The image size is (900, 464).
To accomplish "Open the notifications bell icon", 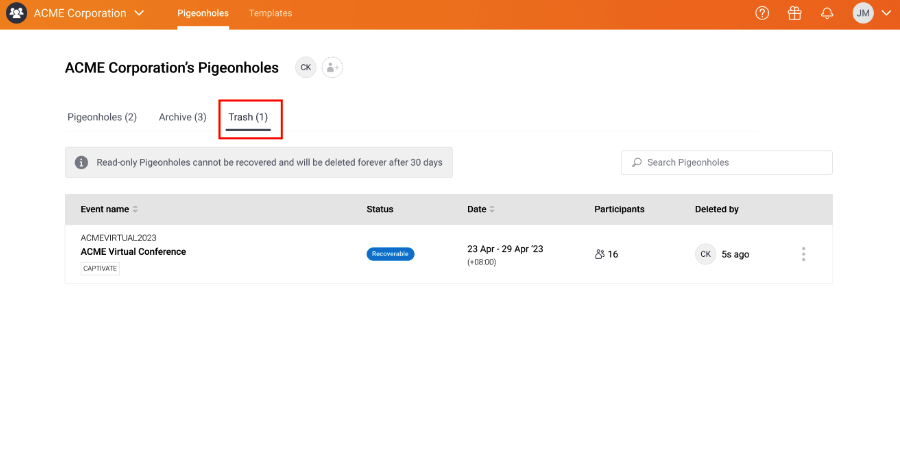I will pyautogui.click(x=827, y=13).
